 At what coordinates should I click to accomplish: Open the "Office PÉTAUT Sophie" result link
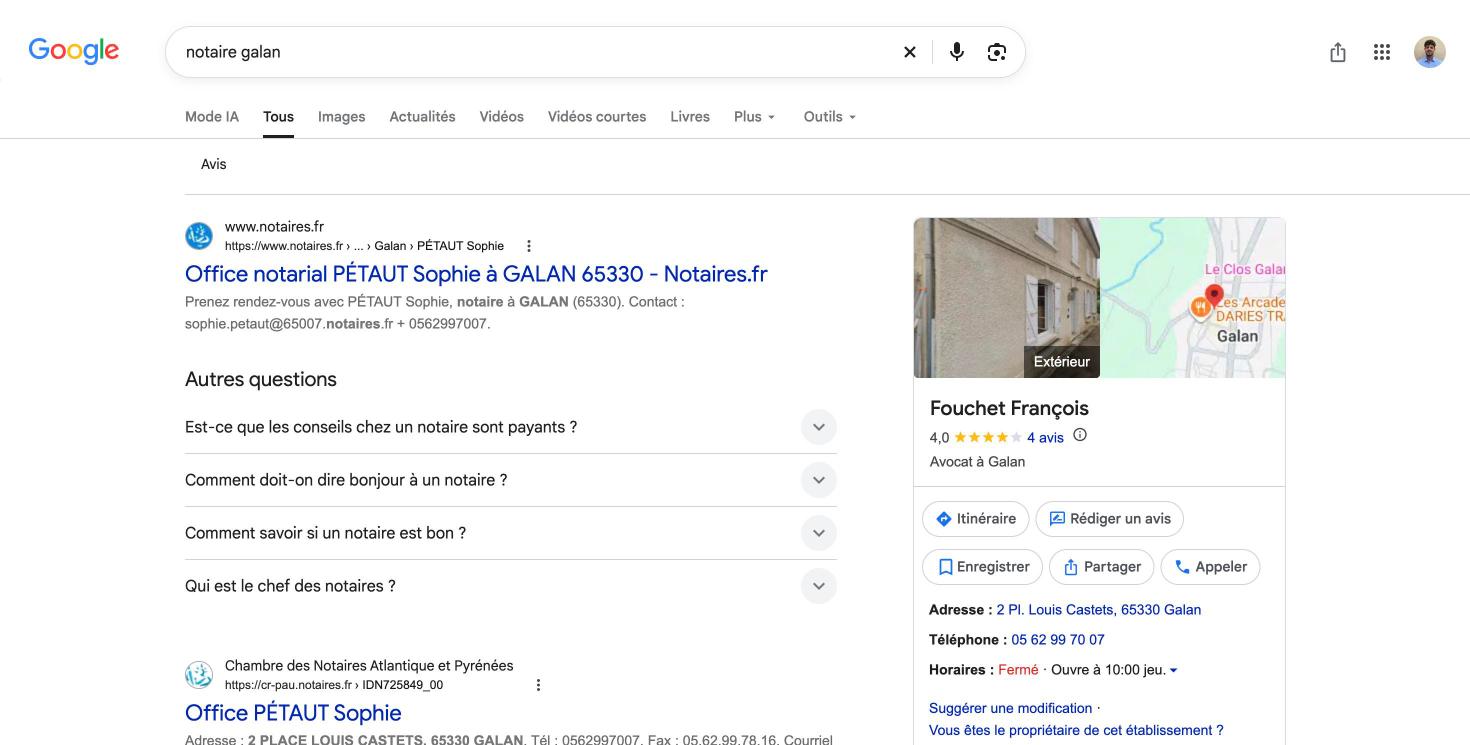click(293, 713)
